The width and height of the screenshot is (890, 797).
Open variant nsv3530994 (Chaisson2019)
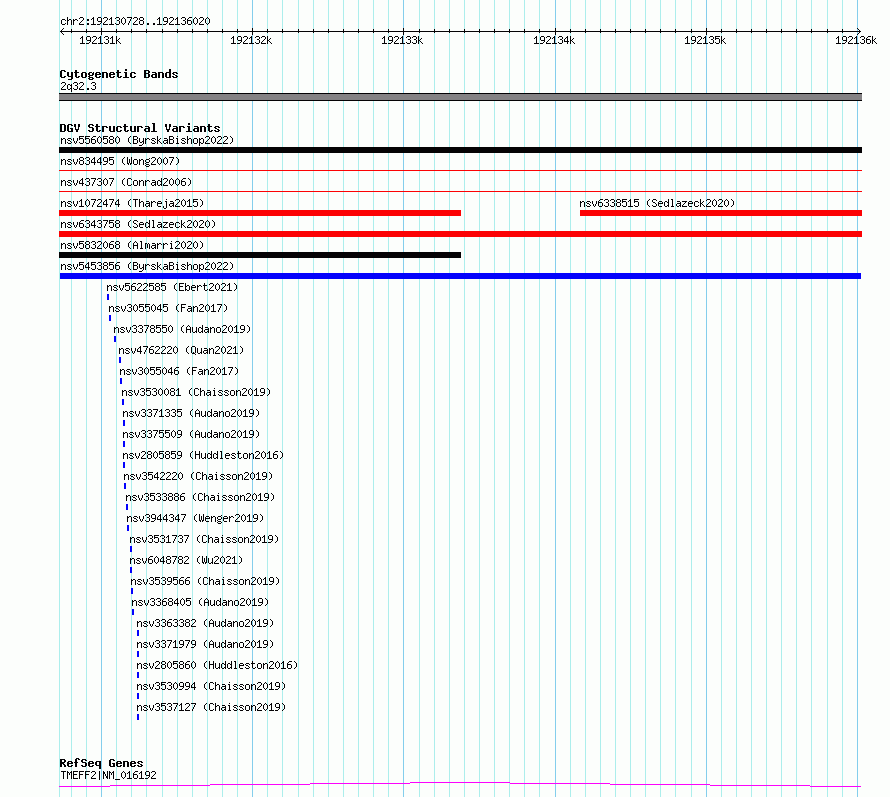click(x=211, y=686)
